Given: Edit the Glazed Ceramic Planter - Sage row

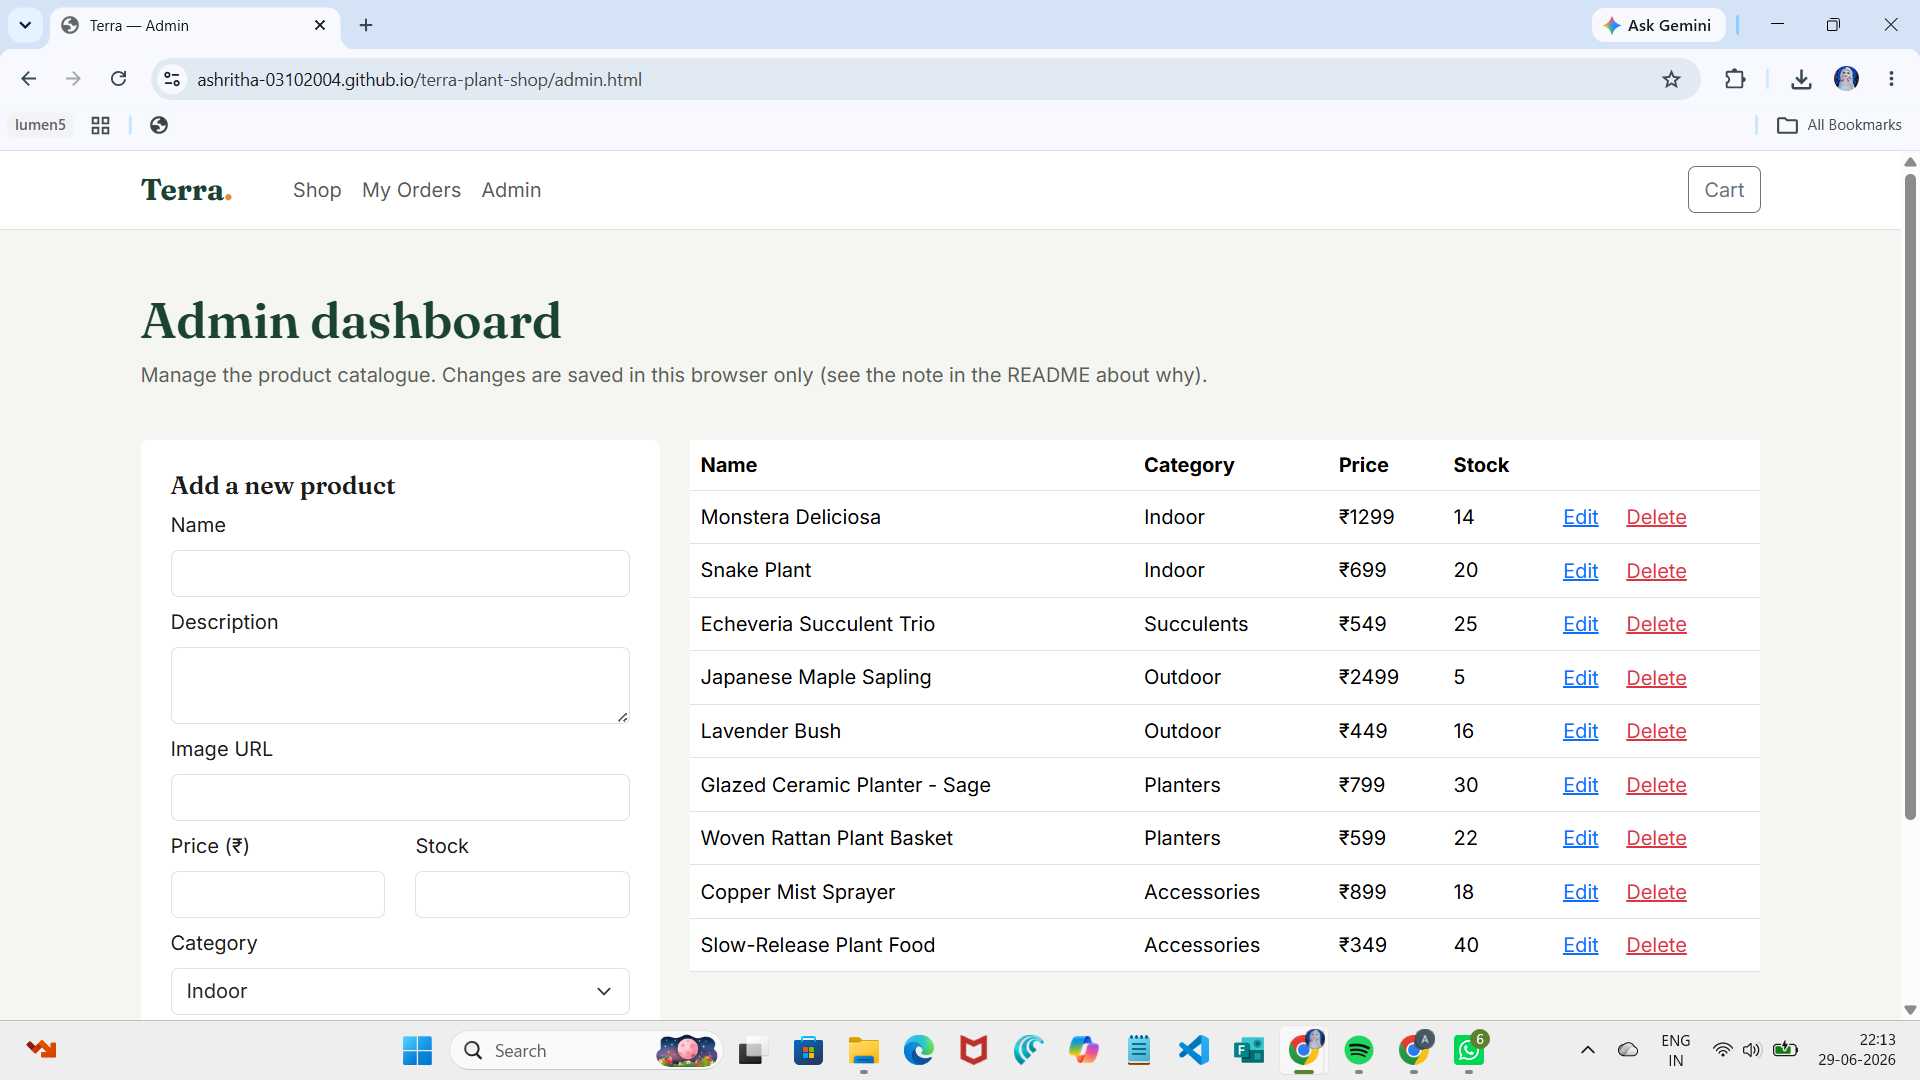Looking at the screenshot, I should tap(1580, 785).
